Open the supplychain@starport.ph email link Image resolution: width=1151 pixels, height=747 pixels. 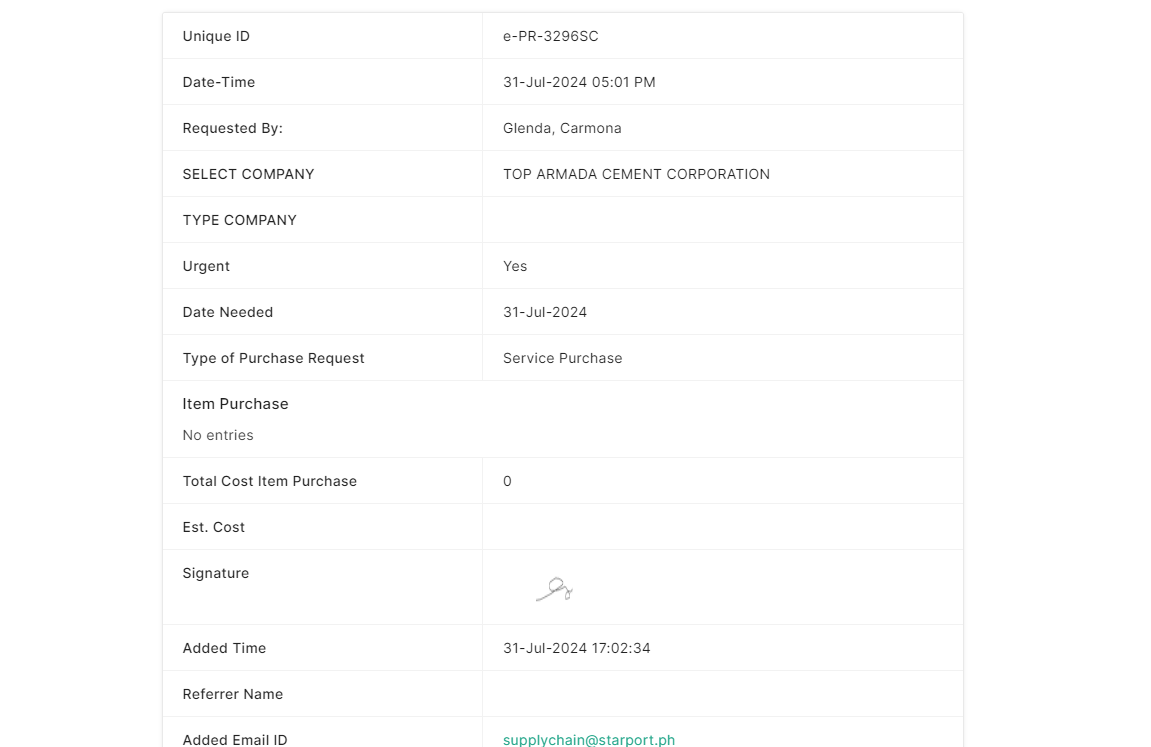point(589,740)
